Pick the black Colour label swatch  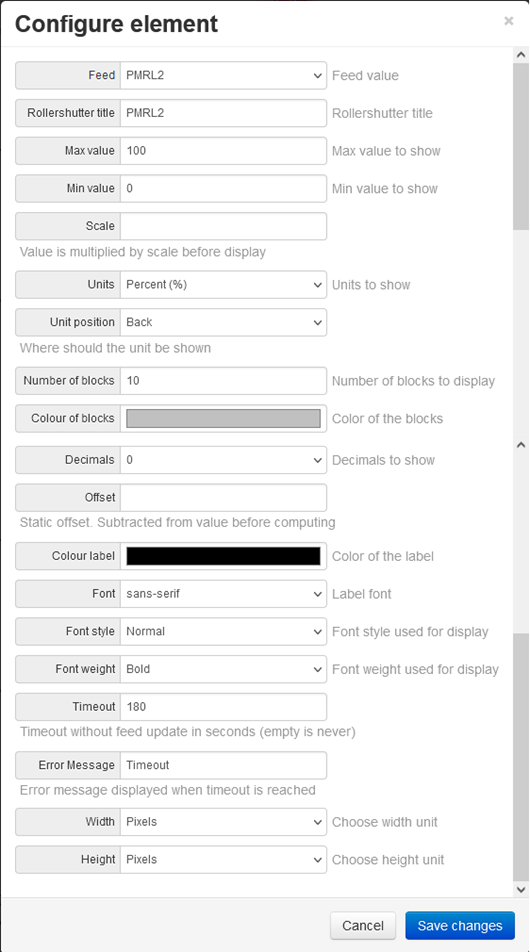[x=223, y=556]
